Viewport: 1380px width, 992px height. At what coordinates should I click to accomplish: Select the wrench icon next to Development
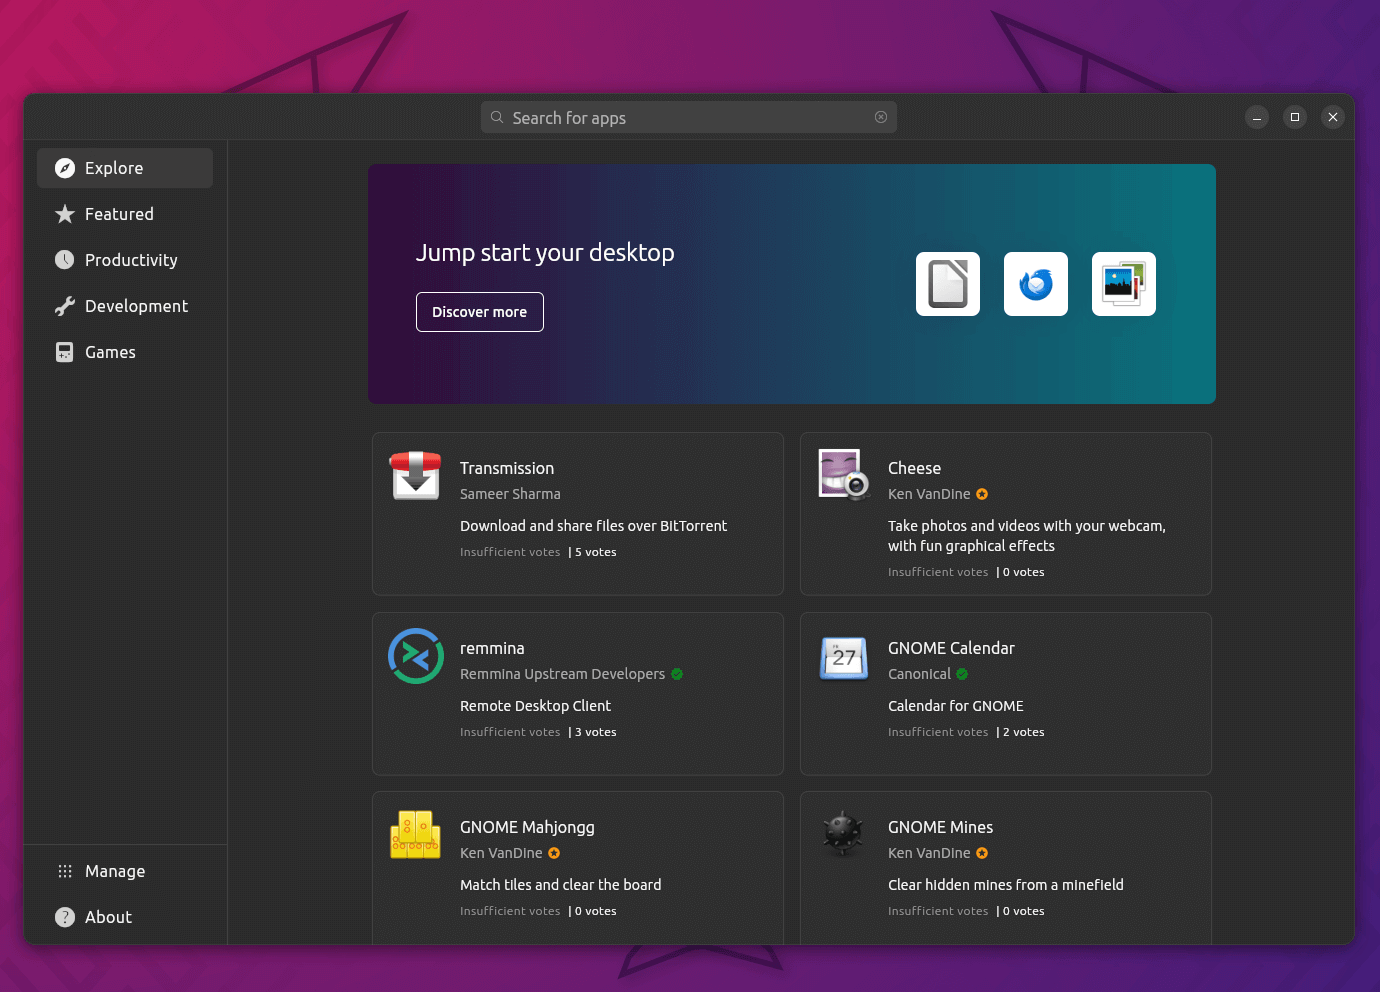click(x=64, y=306)
